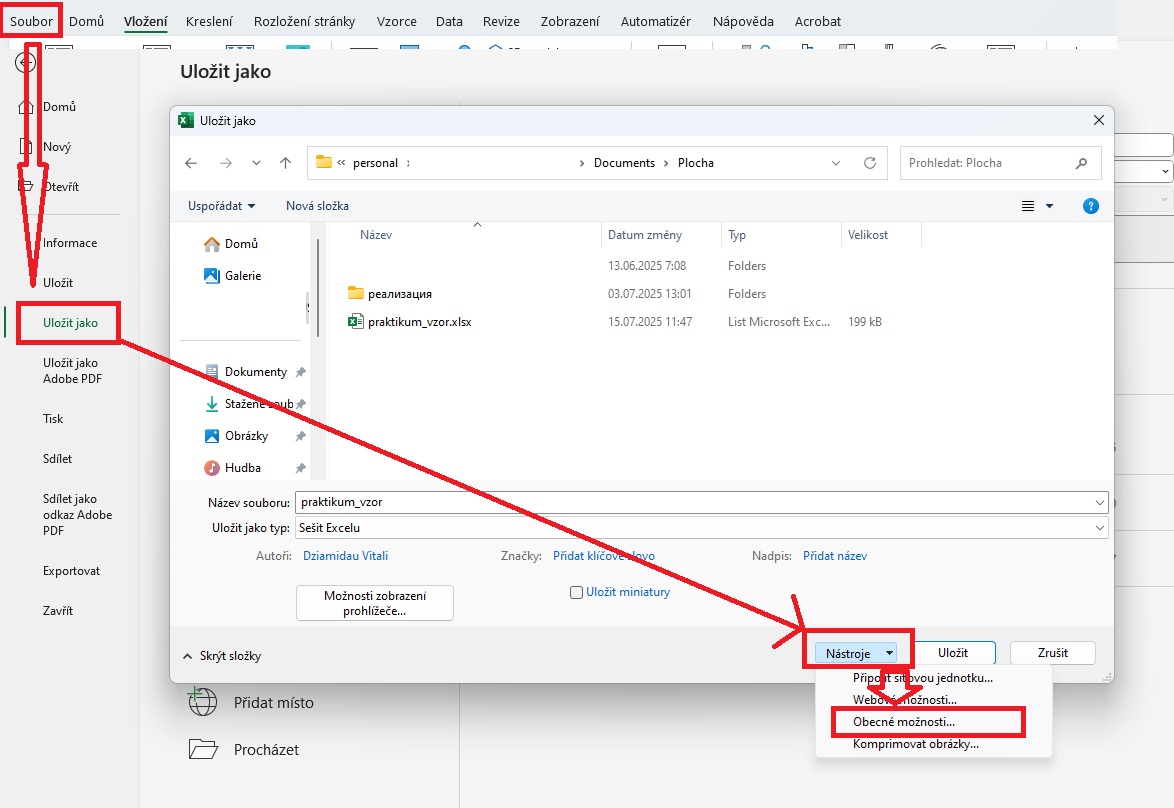Click the search magnifier icon

[x=1081, y=163]
